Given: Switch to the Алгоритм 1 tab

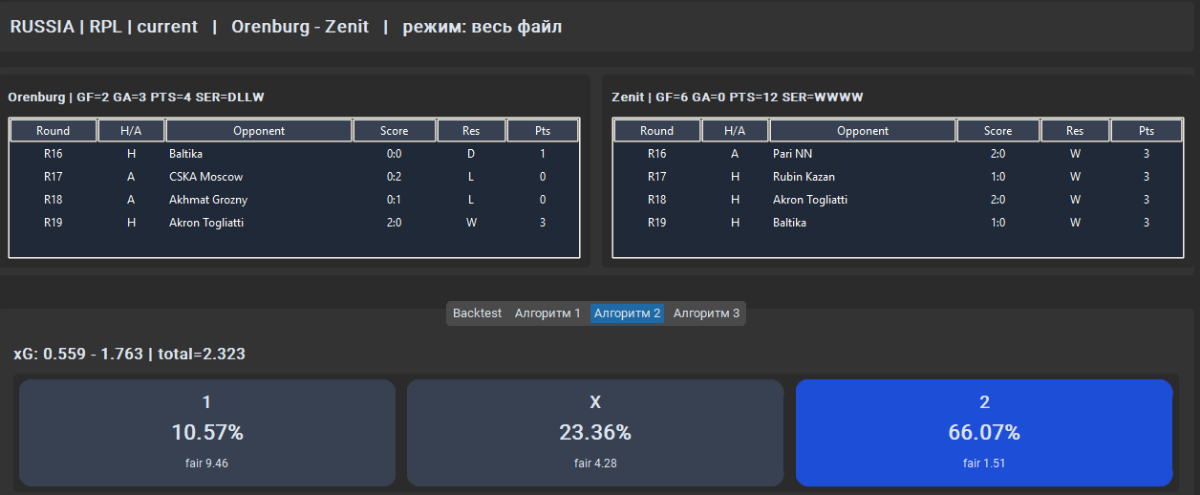Looking at the screenshot, I should 547,313.
